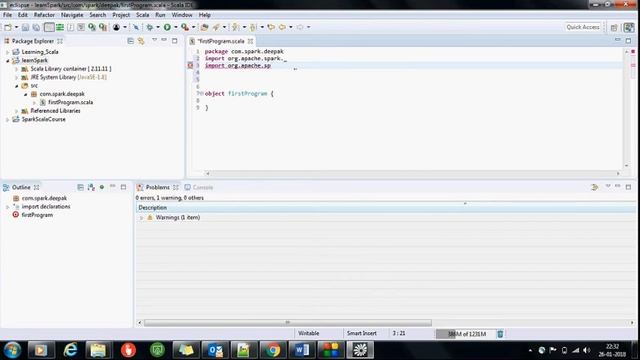Select firstProgram.scala in Package Explorer
640x360 pixels.
pos(70,102)
